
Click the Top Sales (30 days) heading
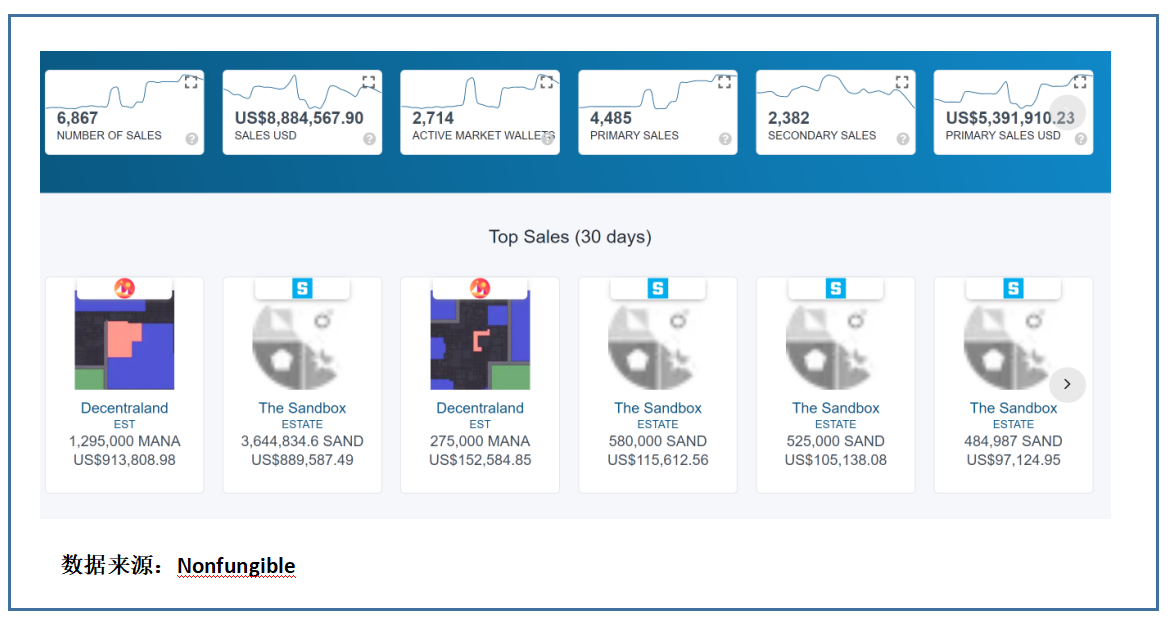(x=570, y=237)
